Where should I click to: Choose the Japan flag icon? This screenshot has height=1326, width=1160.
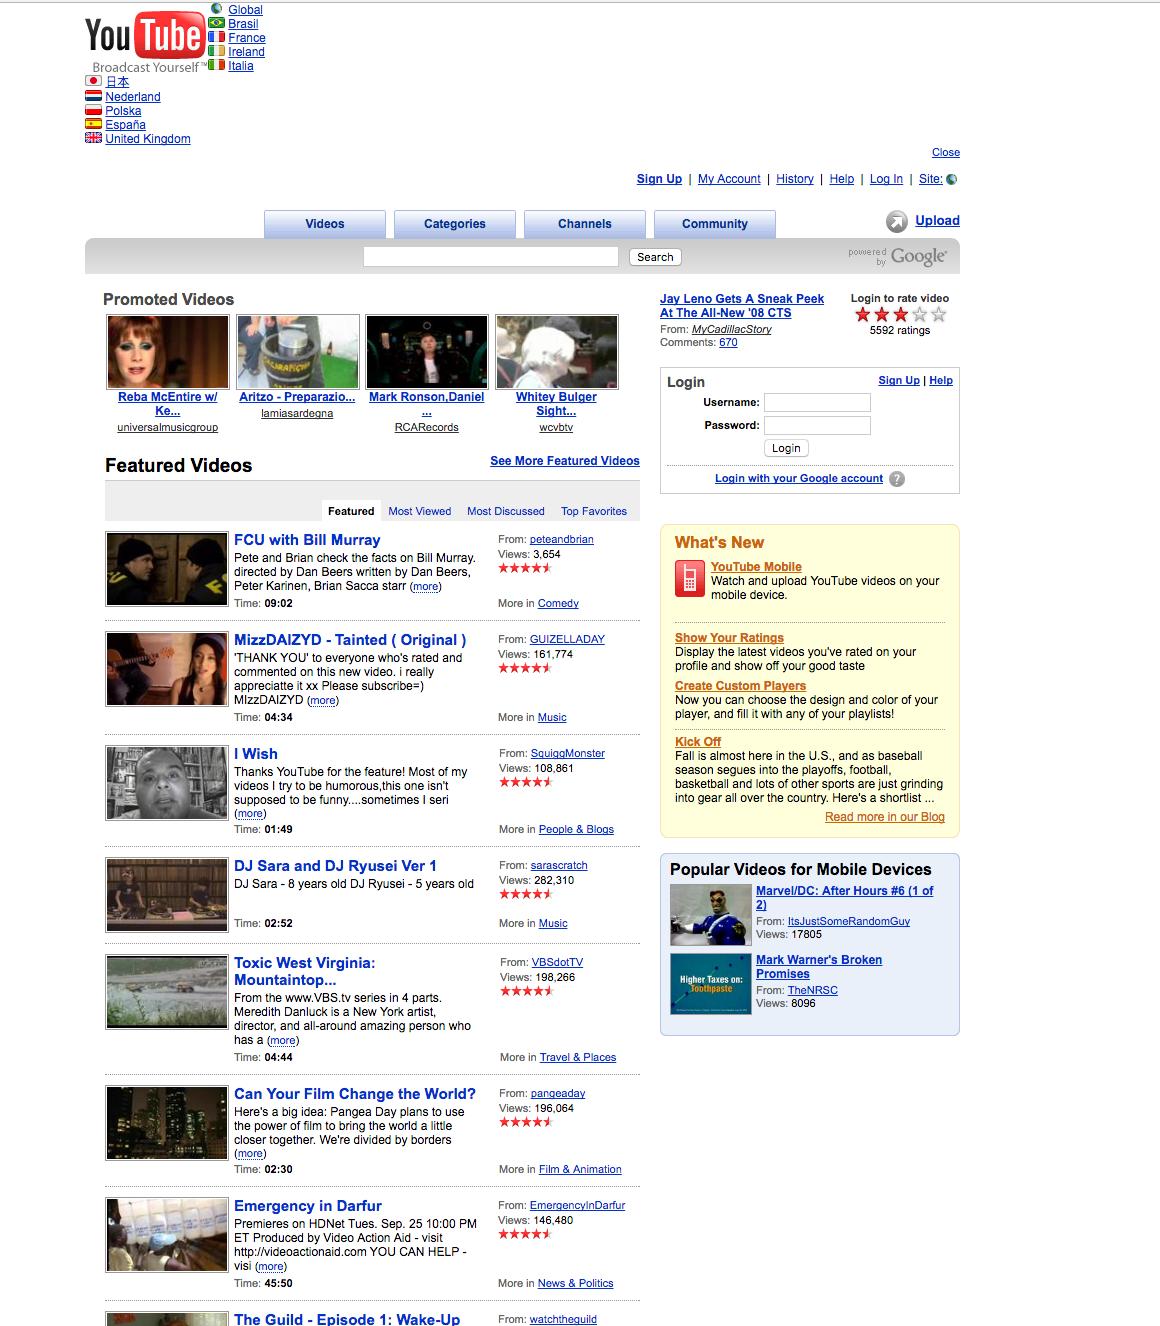pyautogui.click(x=94, y=82)
